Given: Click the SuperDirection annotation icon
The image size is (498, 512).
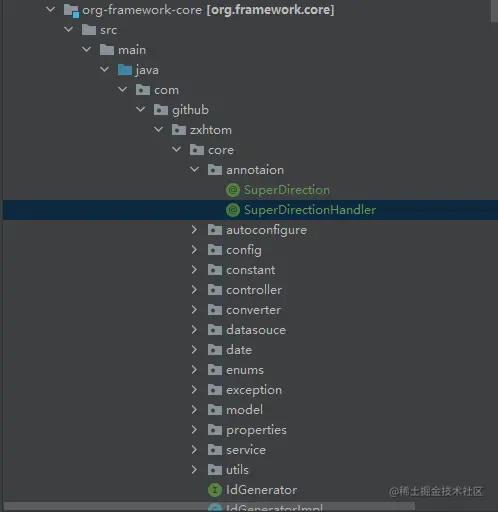Looking at the screenshot, I should 233,190.
